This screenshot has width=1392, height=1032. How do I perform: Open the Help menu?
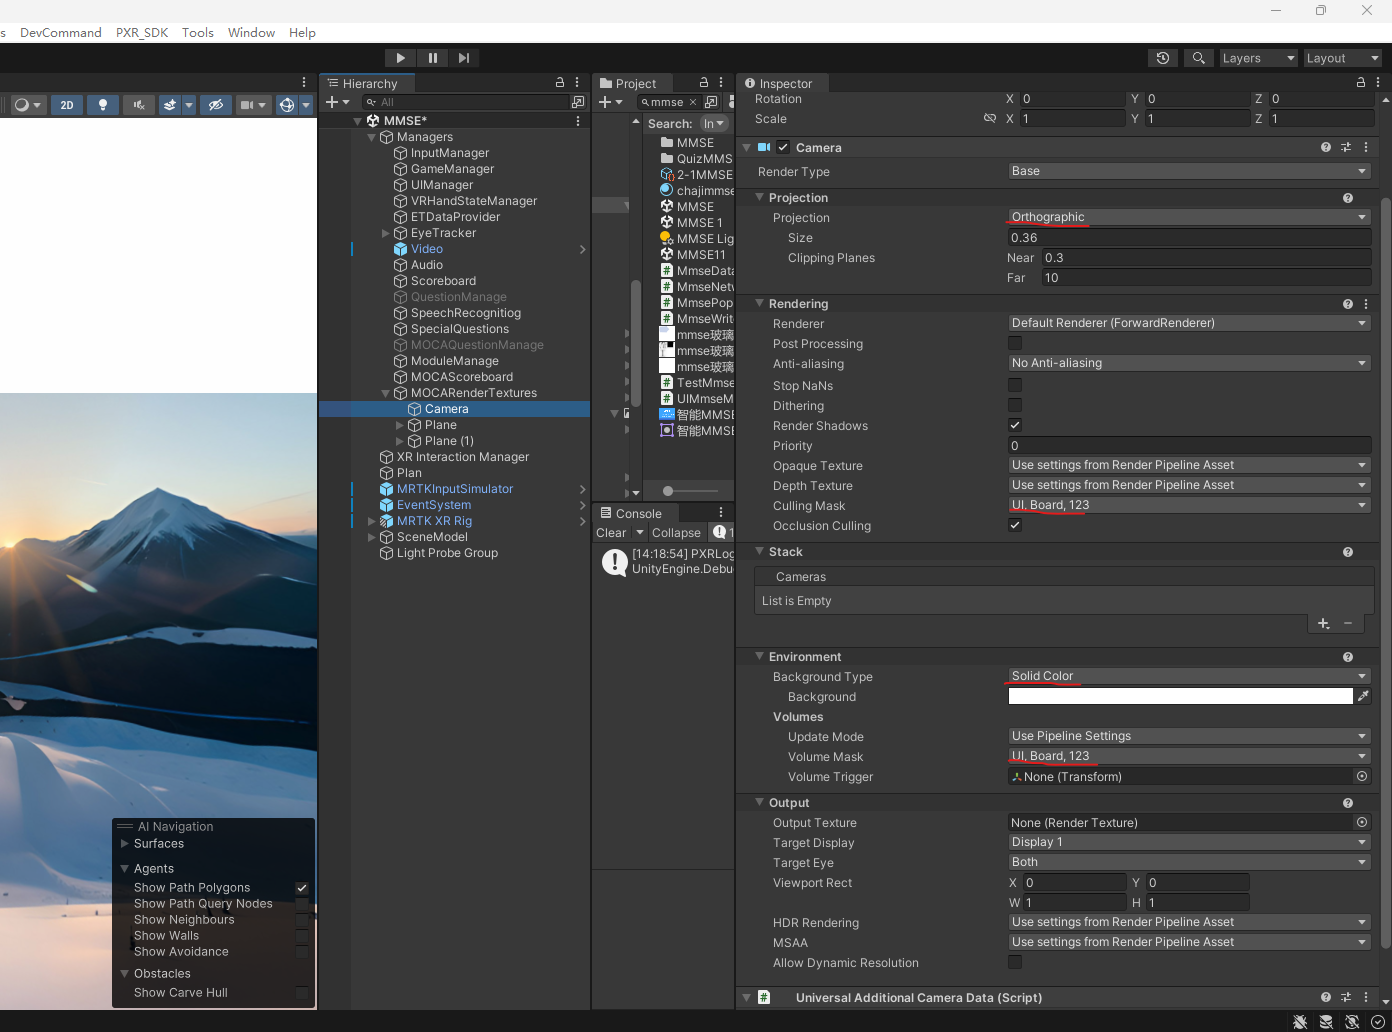coord(302,32)
